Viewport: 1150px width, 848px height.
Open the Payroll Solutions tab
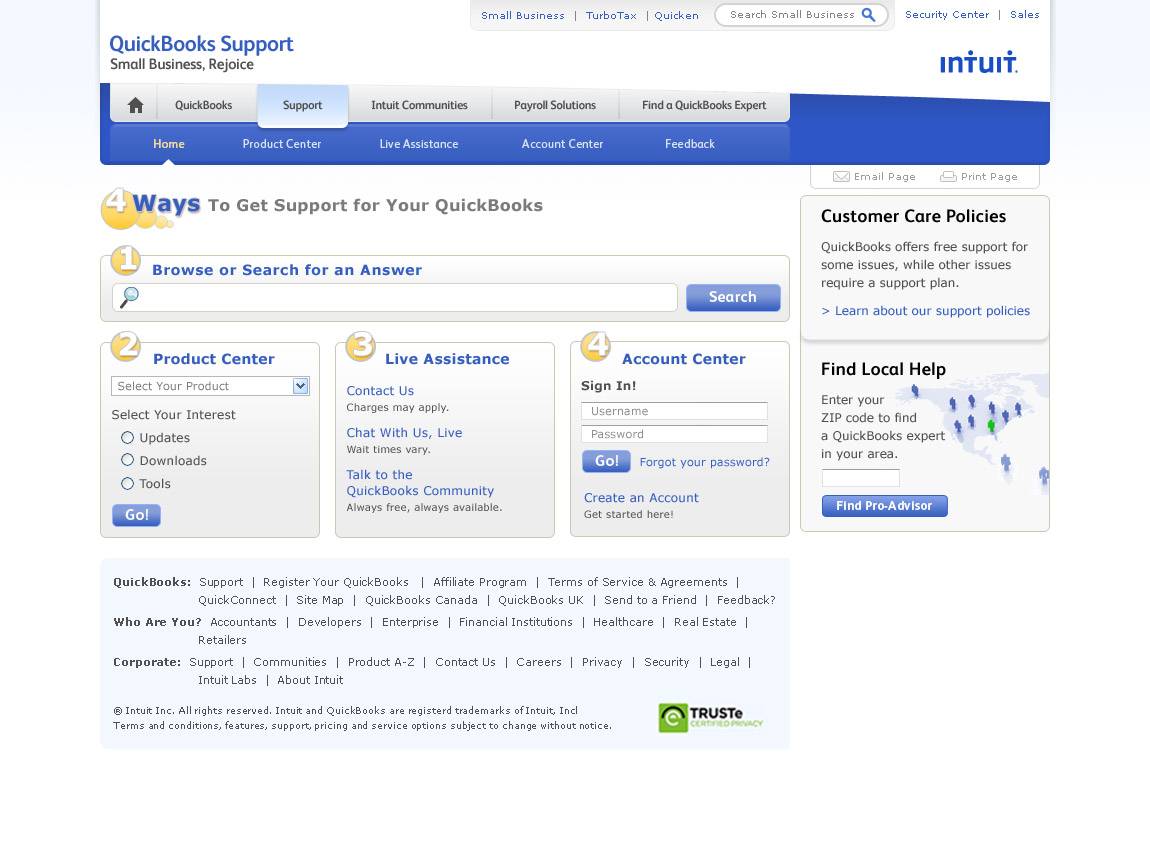coord(554,106)
